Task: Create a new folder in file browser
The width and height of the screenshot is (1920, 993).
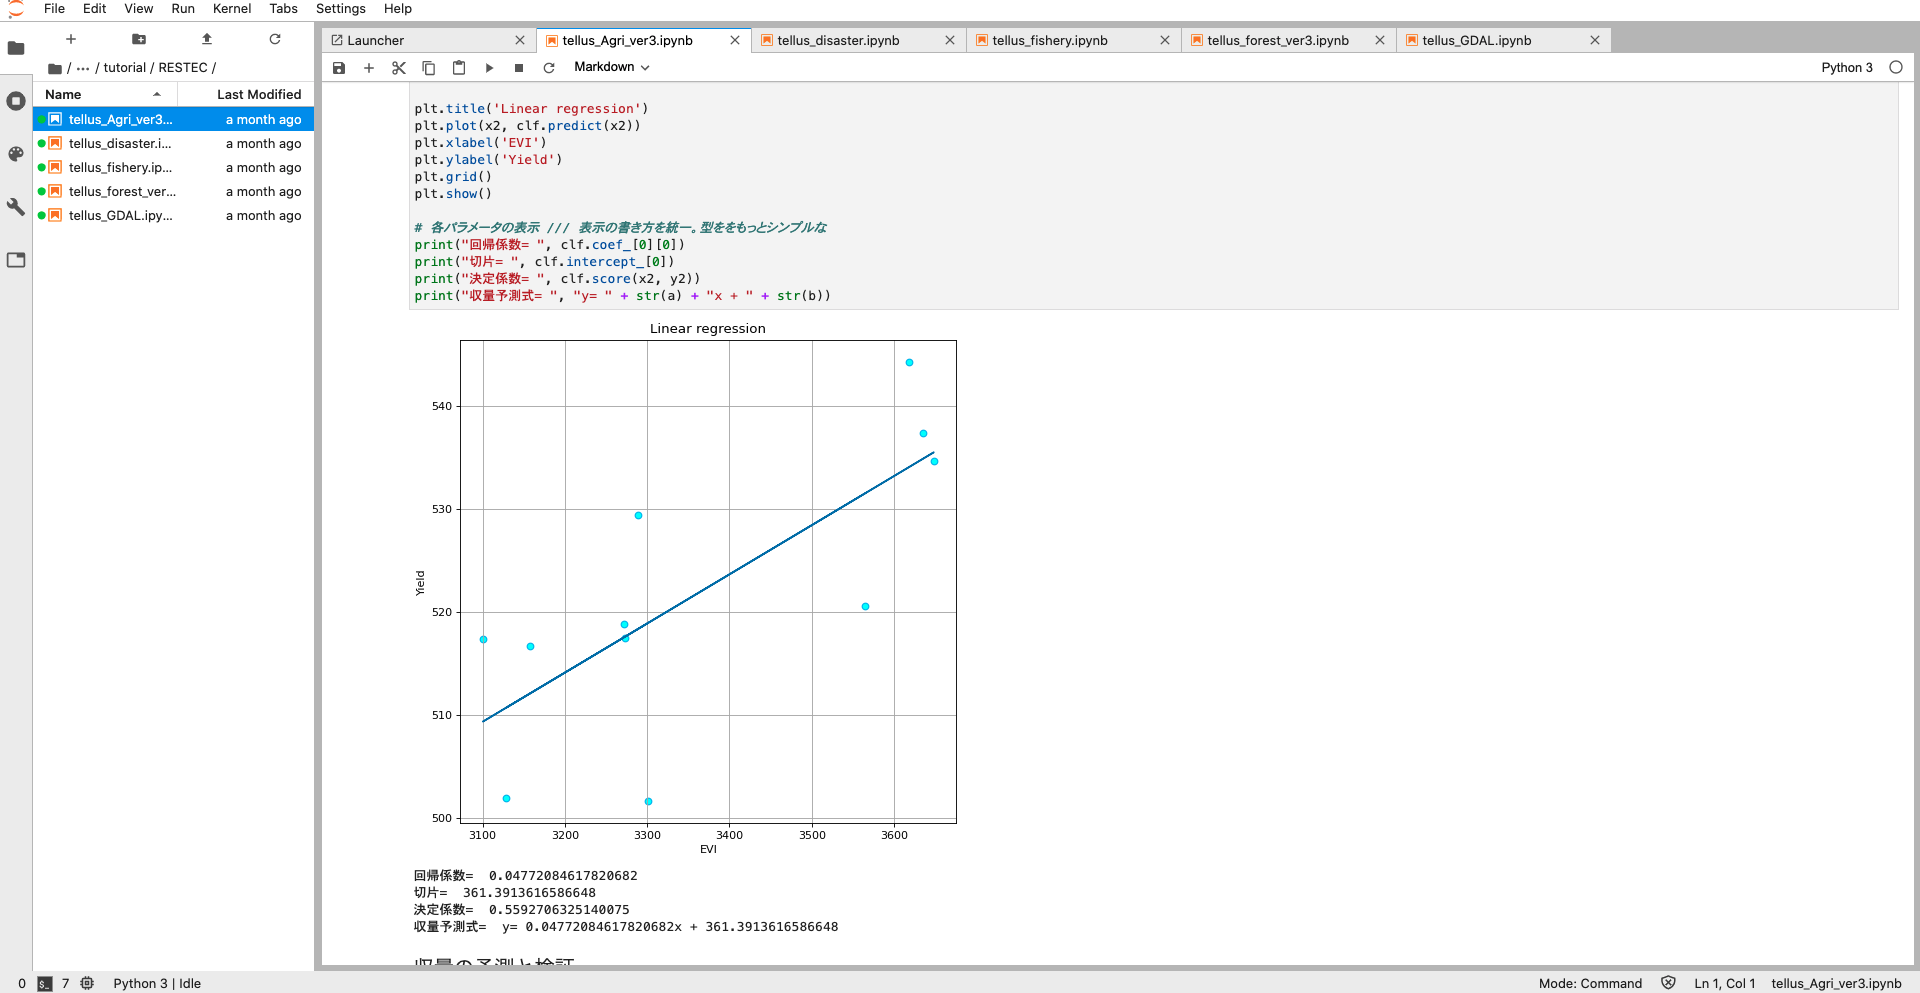Action: coord(139,39)
